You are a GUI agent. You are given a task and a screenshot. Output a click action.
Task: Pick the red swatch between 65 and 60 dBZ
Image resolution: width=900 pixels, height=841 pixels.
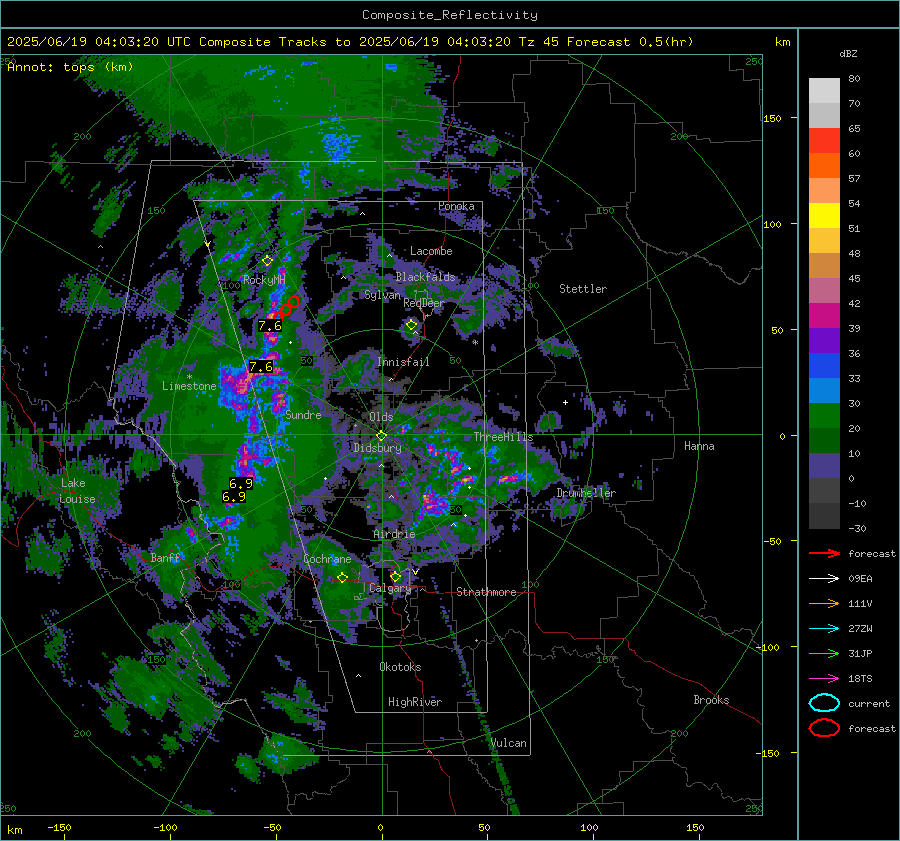pyautogui.click(x=824, y=141)
